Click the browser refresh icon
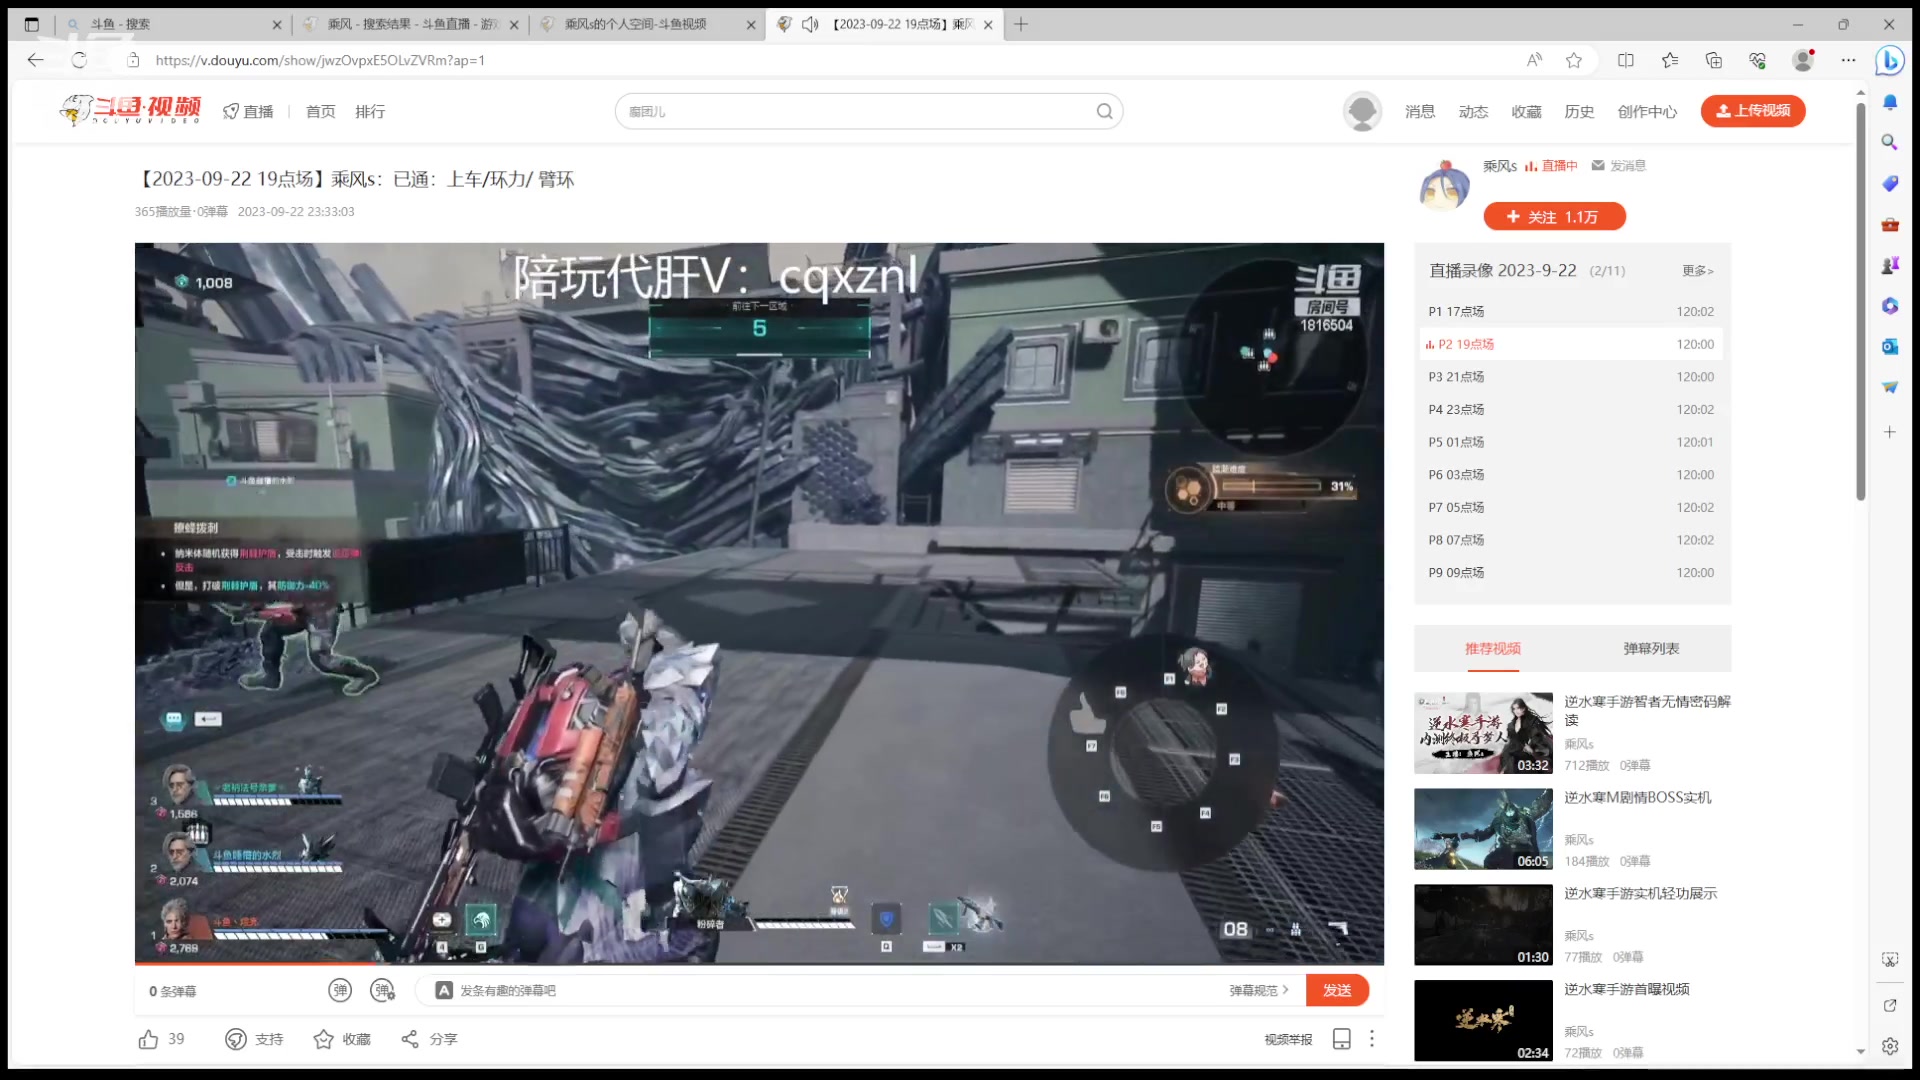Screen dimensions: 1920x1080 79,60
